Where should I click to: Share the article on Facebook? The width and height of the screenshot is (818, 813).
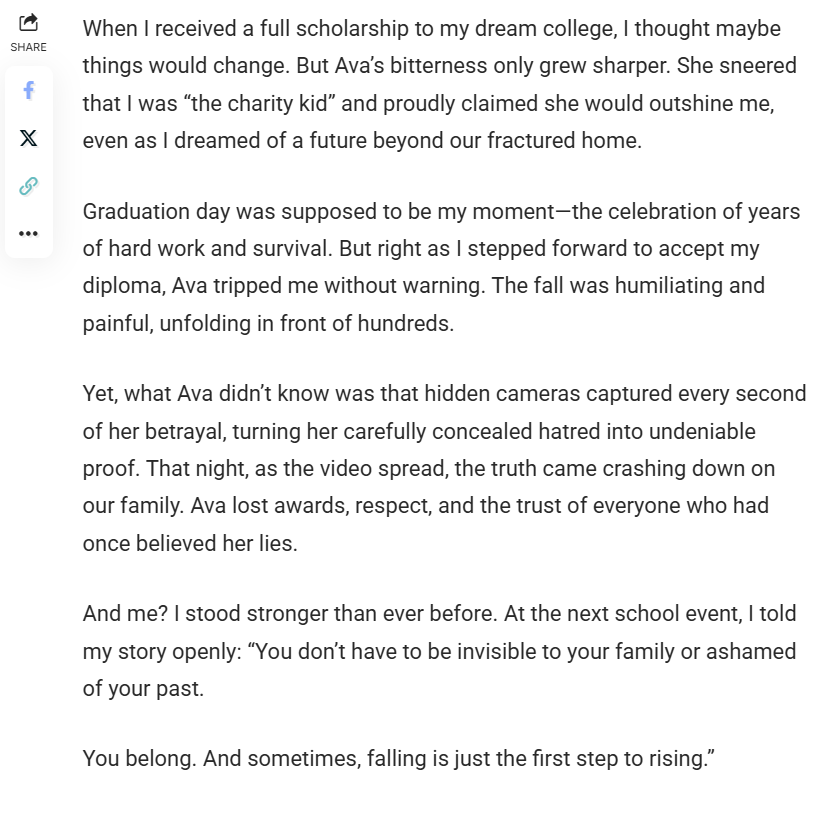(x=28, y=91)
